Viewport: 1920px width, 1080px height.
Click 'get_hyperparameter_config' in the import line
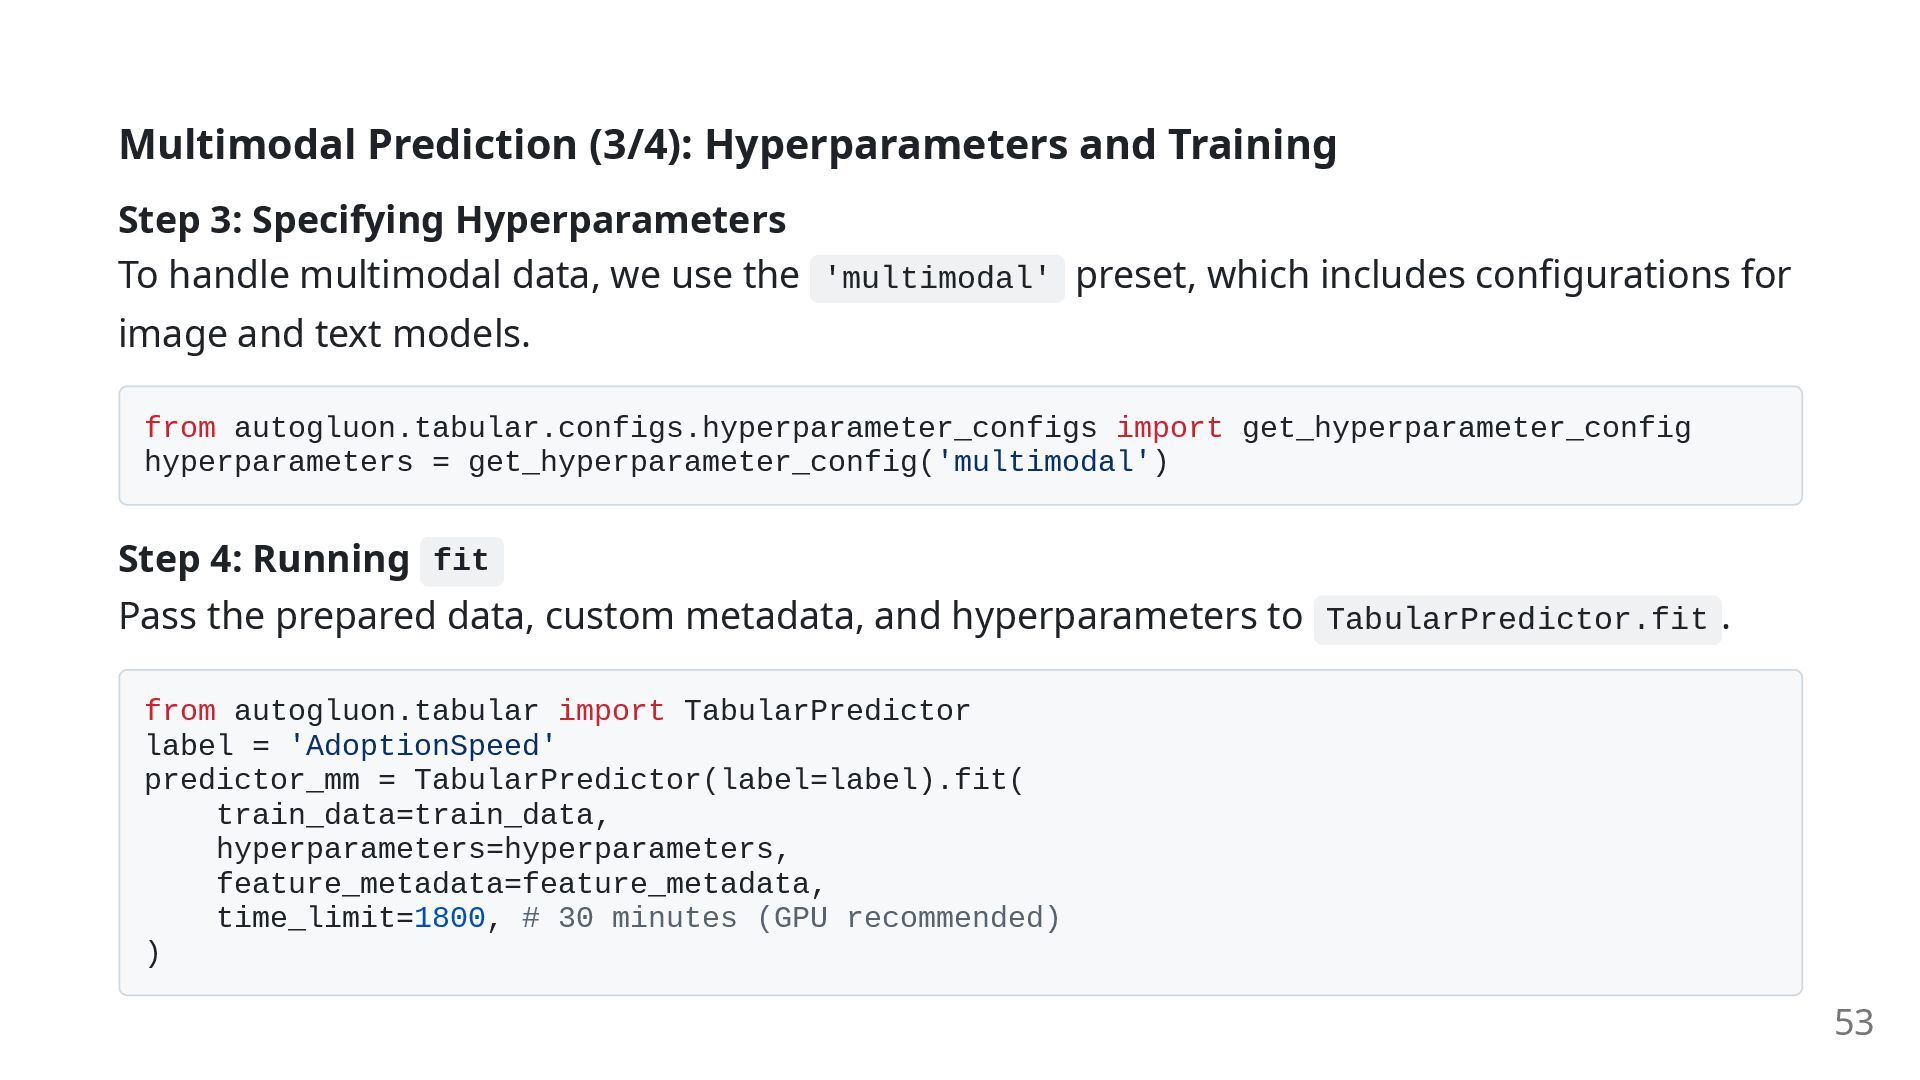point(1466,428)
